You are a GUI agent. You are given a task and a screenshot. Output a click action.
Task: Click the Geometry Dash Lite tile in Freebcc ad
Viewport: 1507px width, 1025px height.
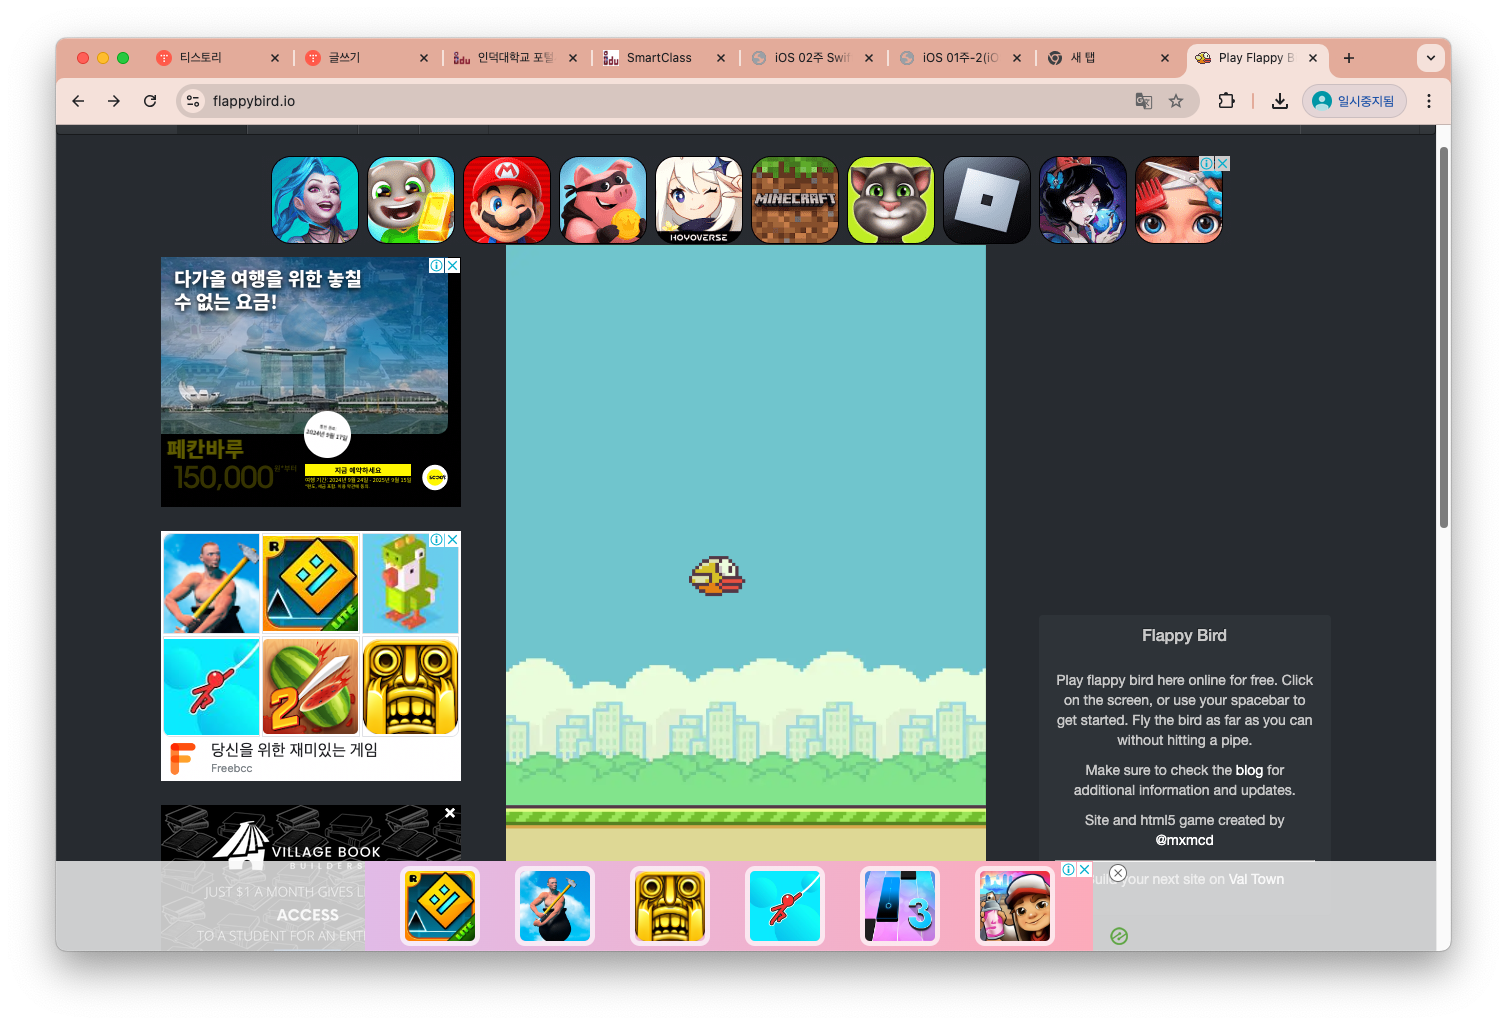tap(311, 583)
